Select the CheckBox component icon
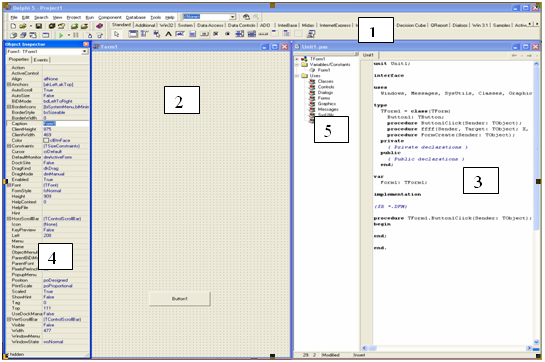The width and height of the screenshot is (545, 362). [216, 34]
